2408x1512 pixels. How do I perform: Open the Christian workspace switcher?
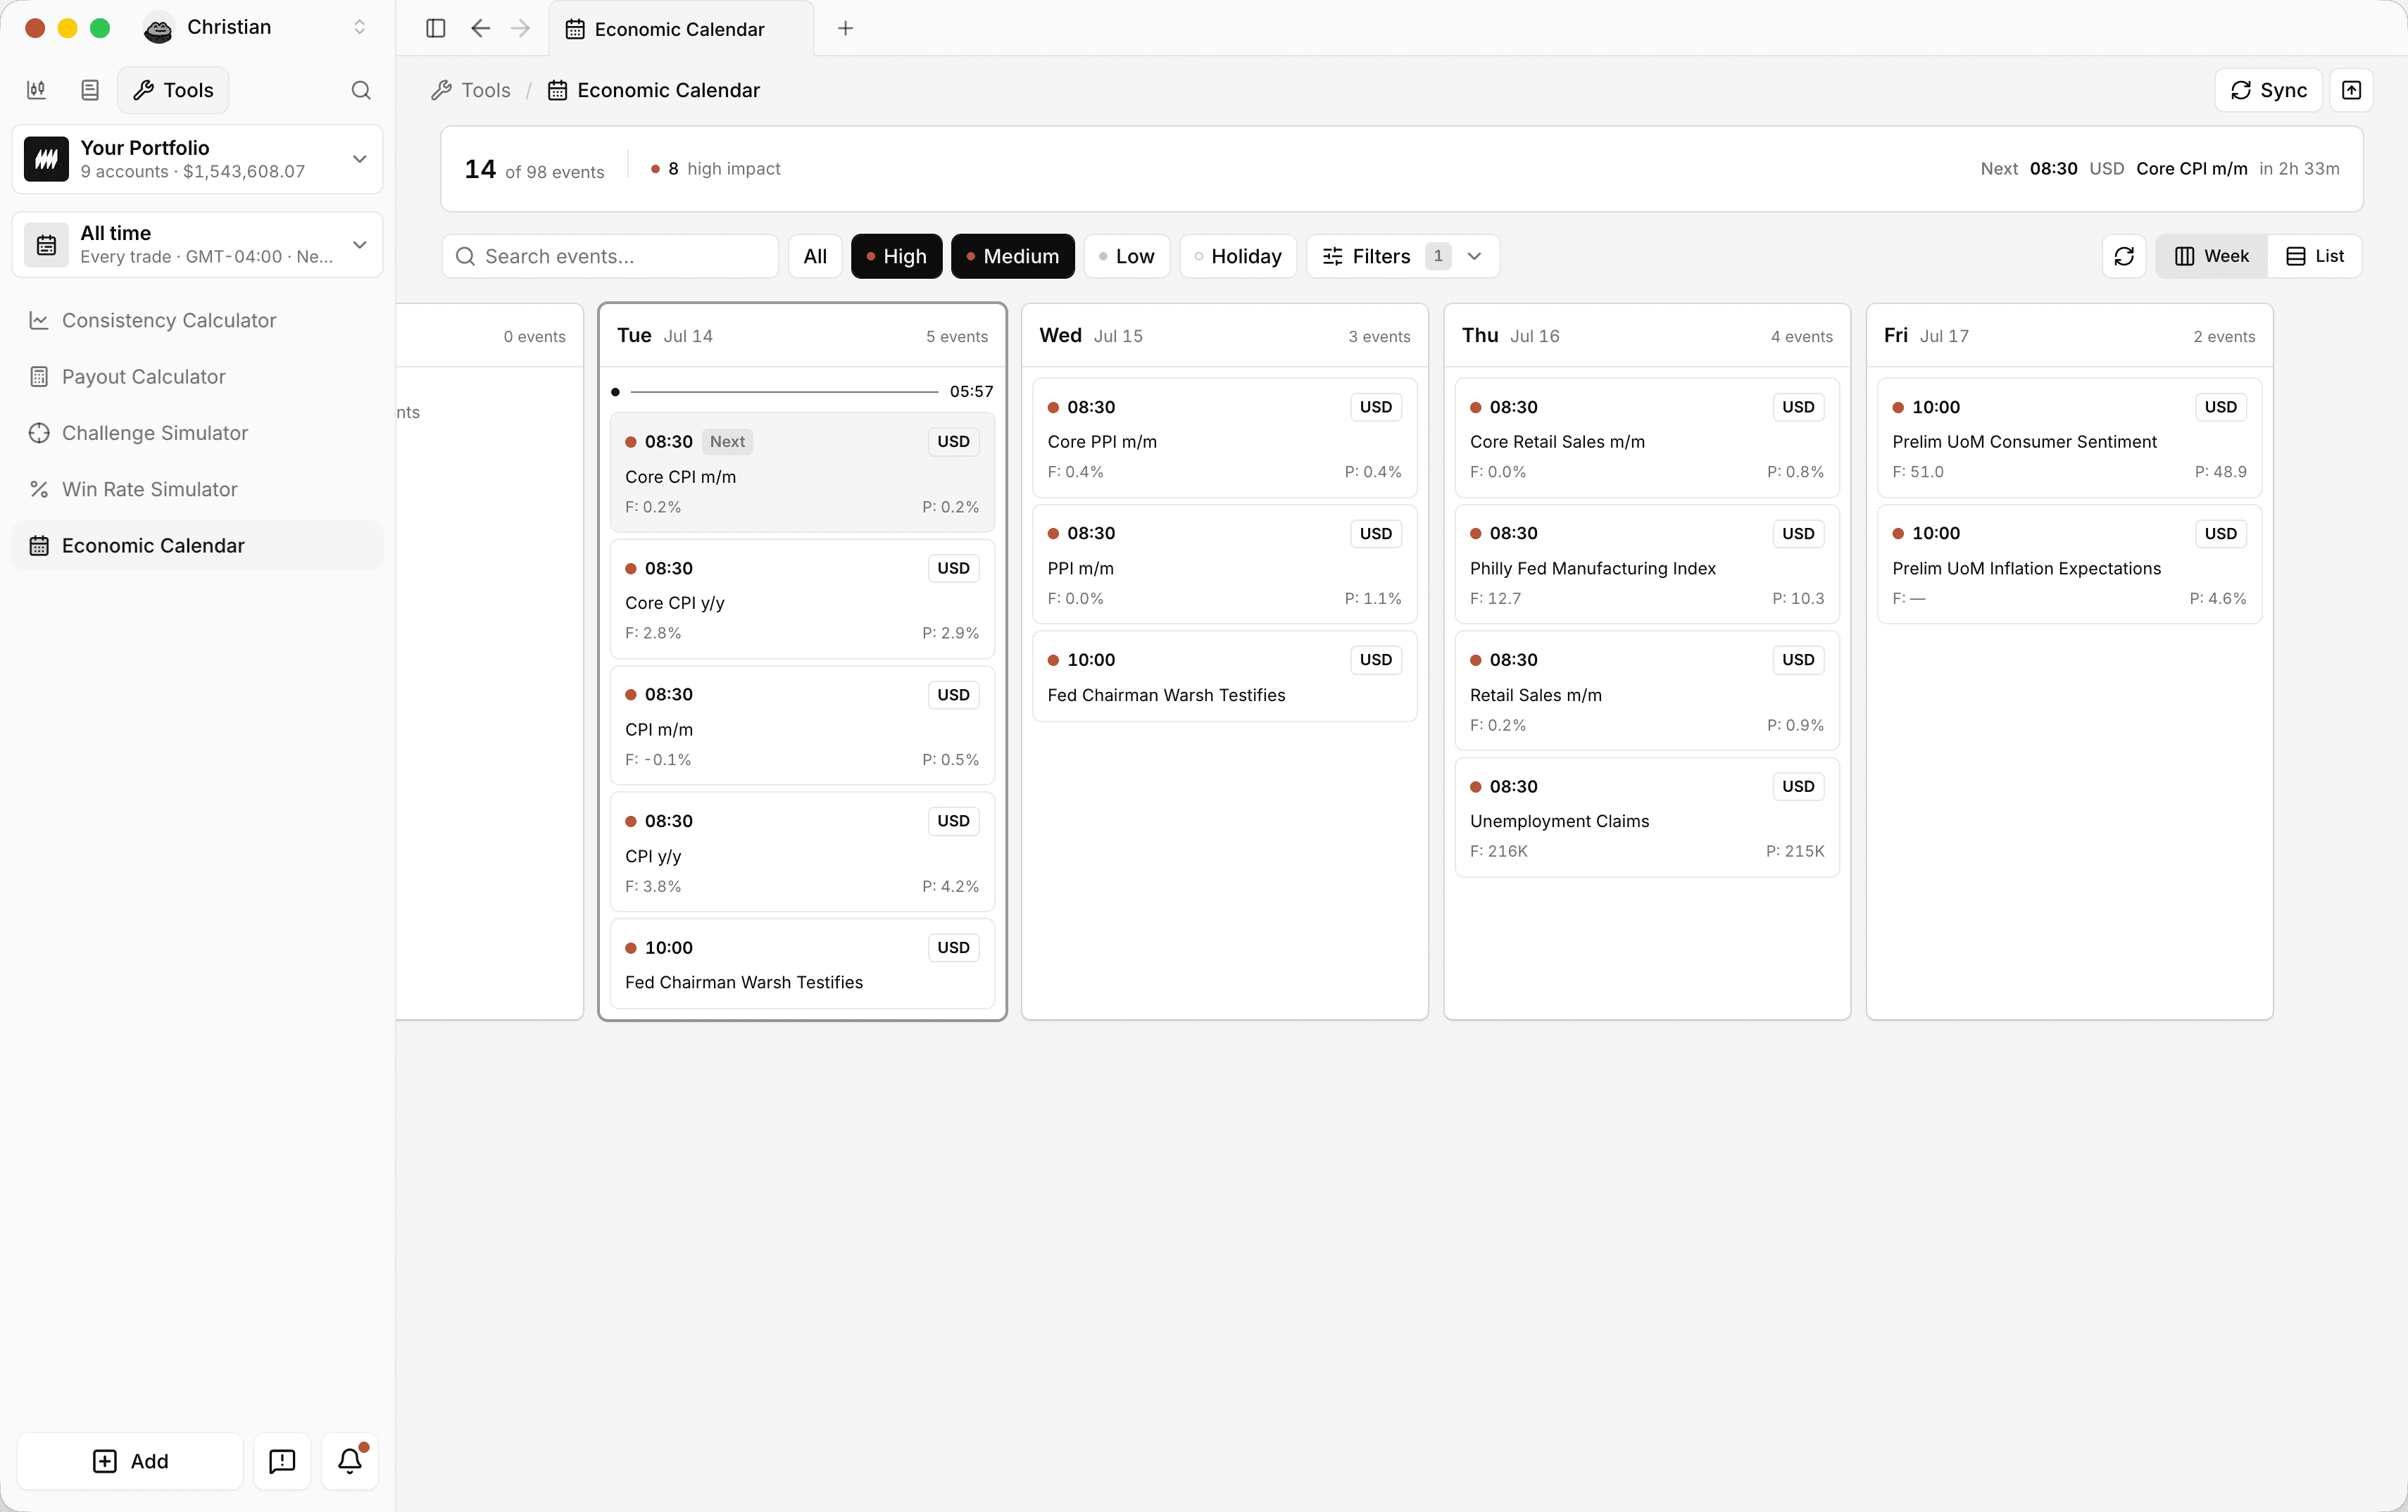pyautogui.click(x=255, y=28)
